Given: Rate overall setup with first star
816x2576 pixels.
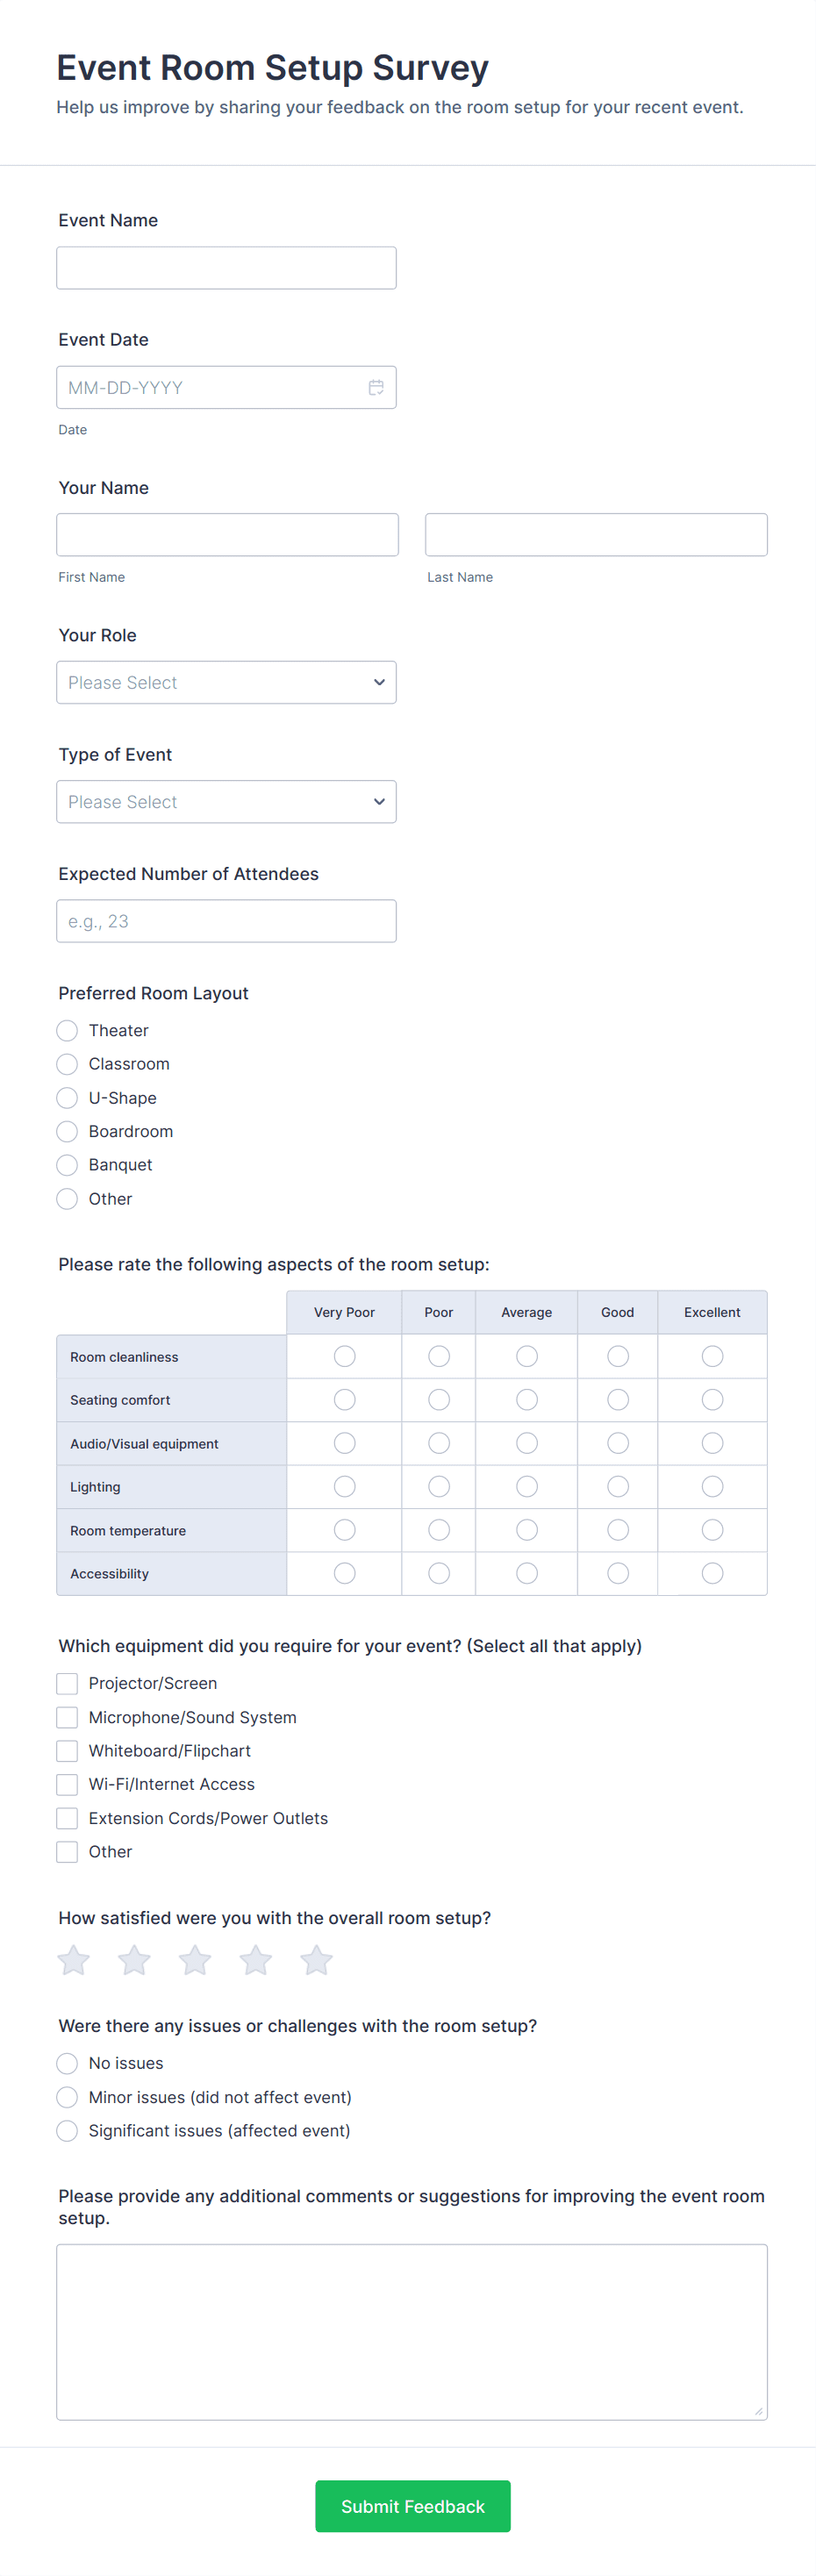Looking at the screenshot, I should click(74, 1960).
